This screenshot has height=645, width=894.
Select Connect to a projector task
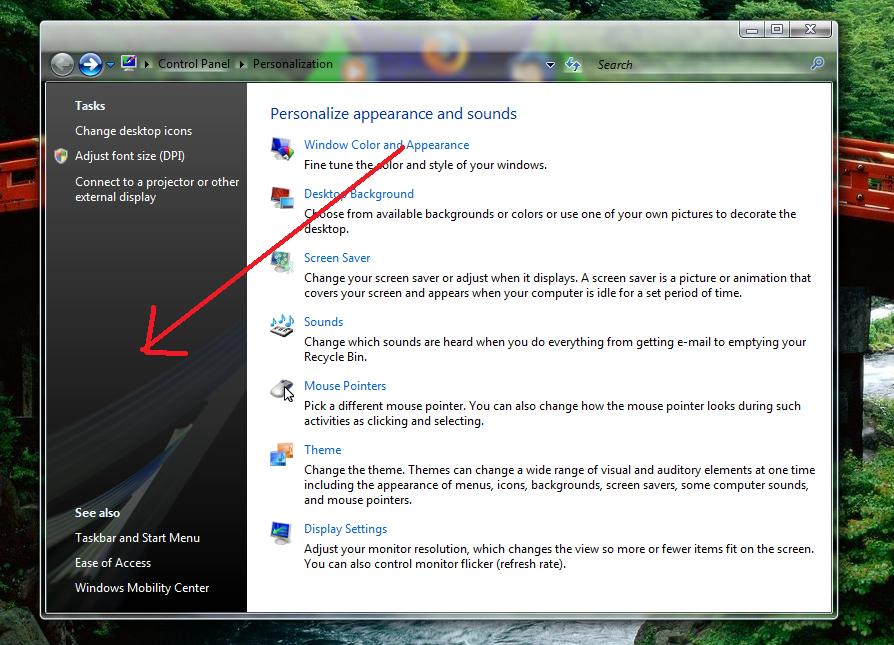pos(157,189)
